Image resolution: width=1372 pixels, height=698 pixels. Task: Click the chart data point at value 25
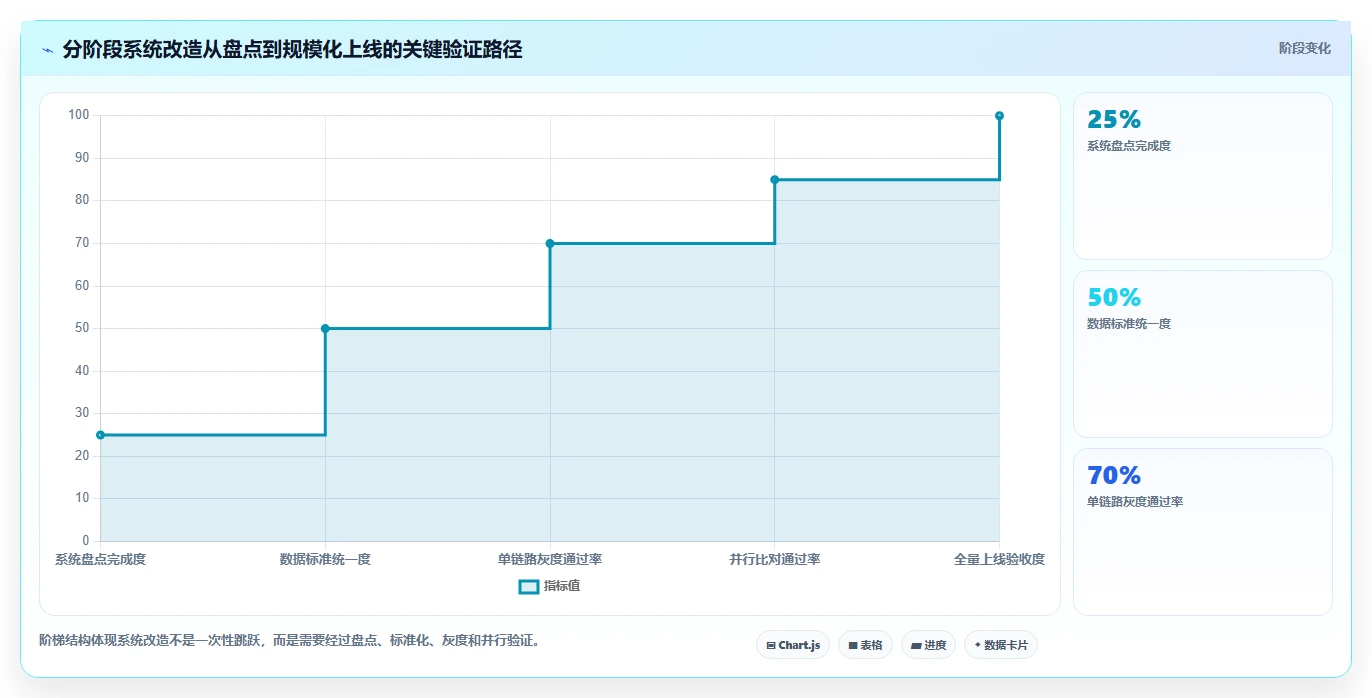100,435
